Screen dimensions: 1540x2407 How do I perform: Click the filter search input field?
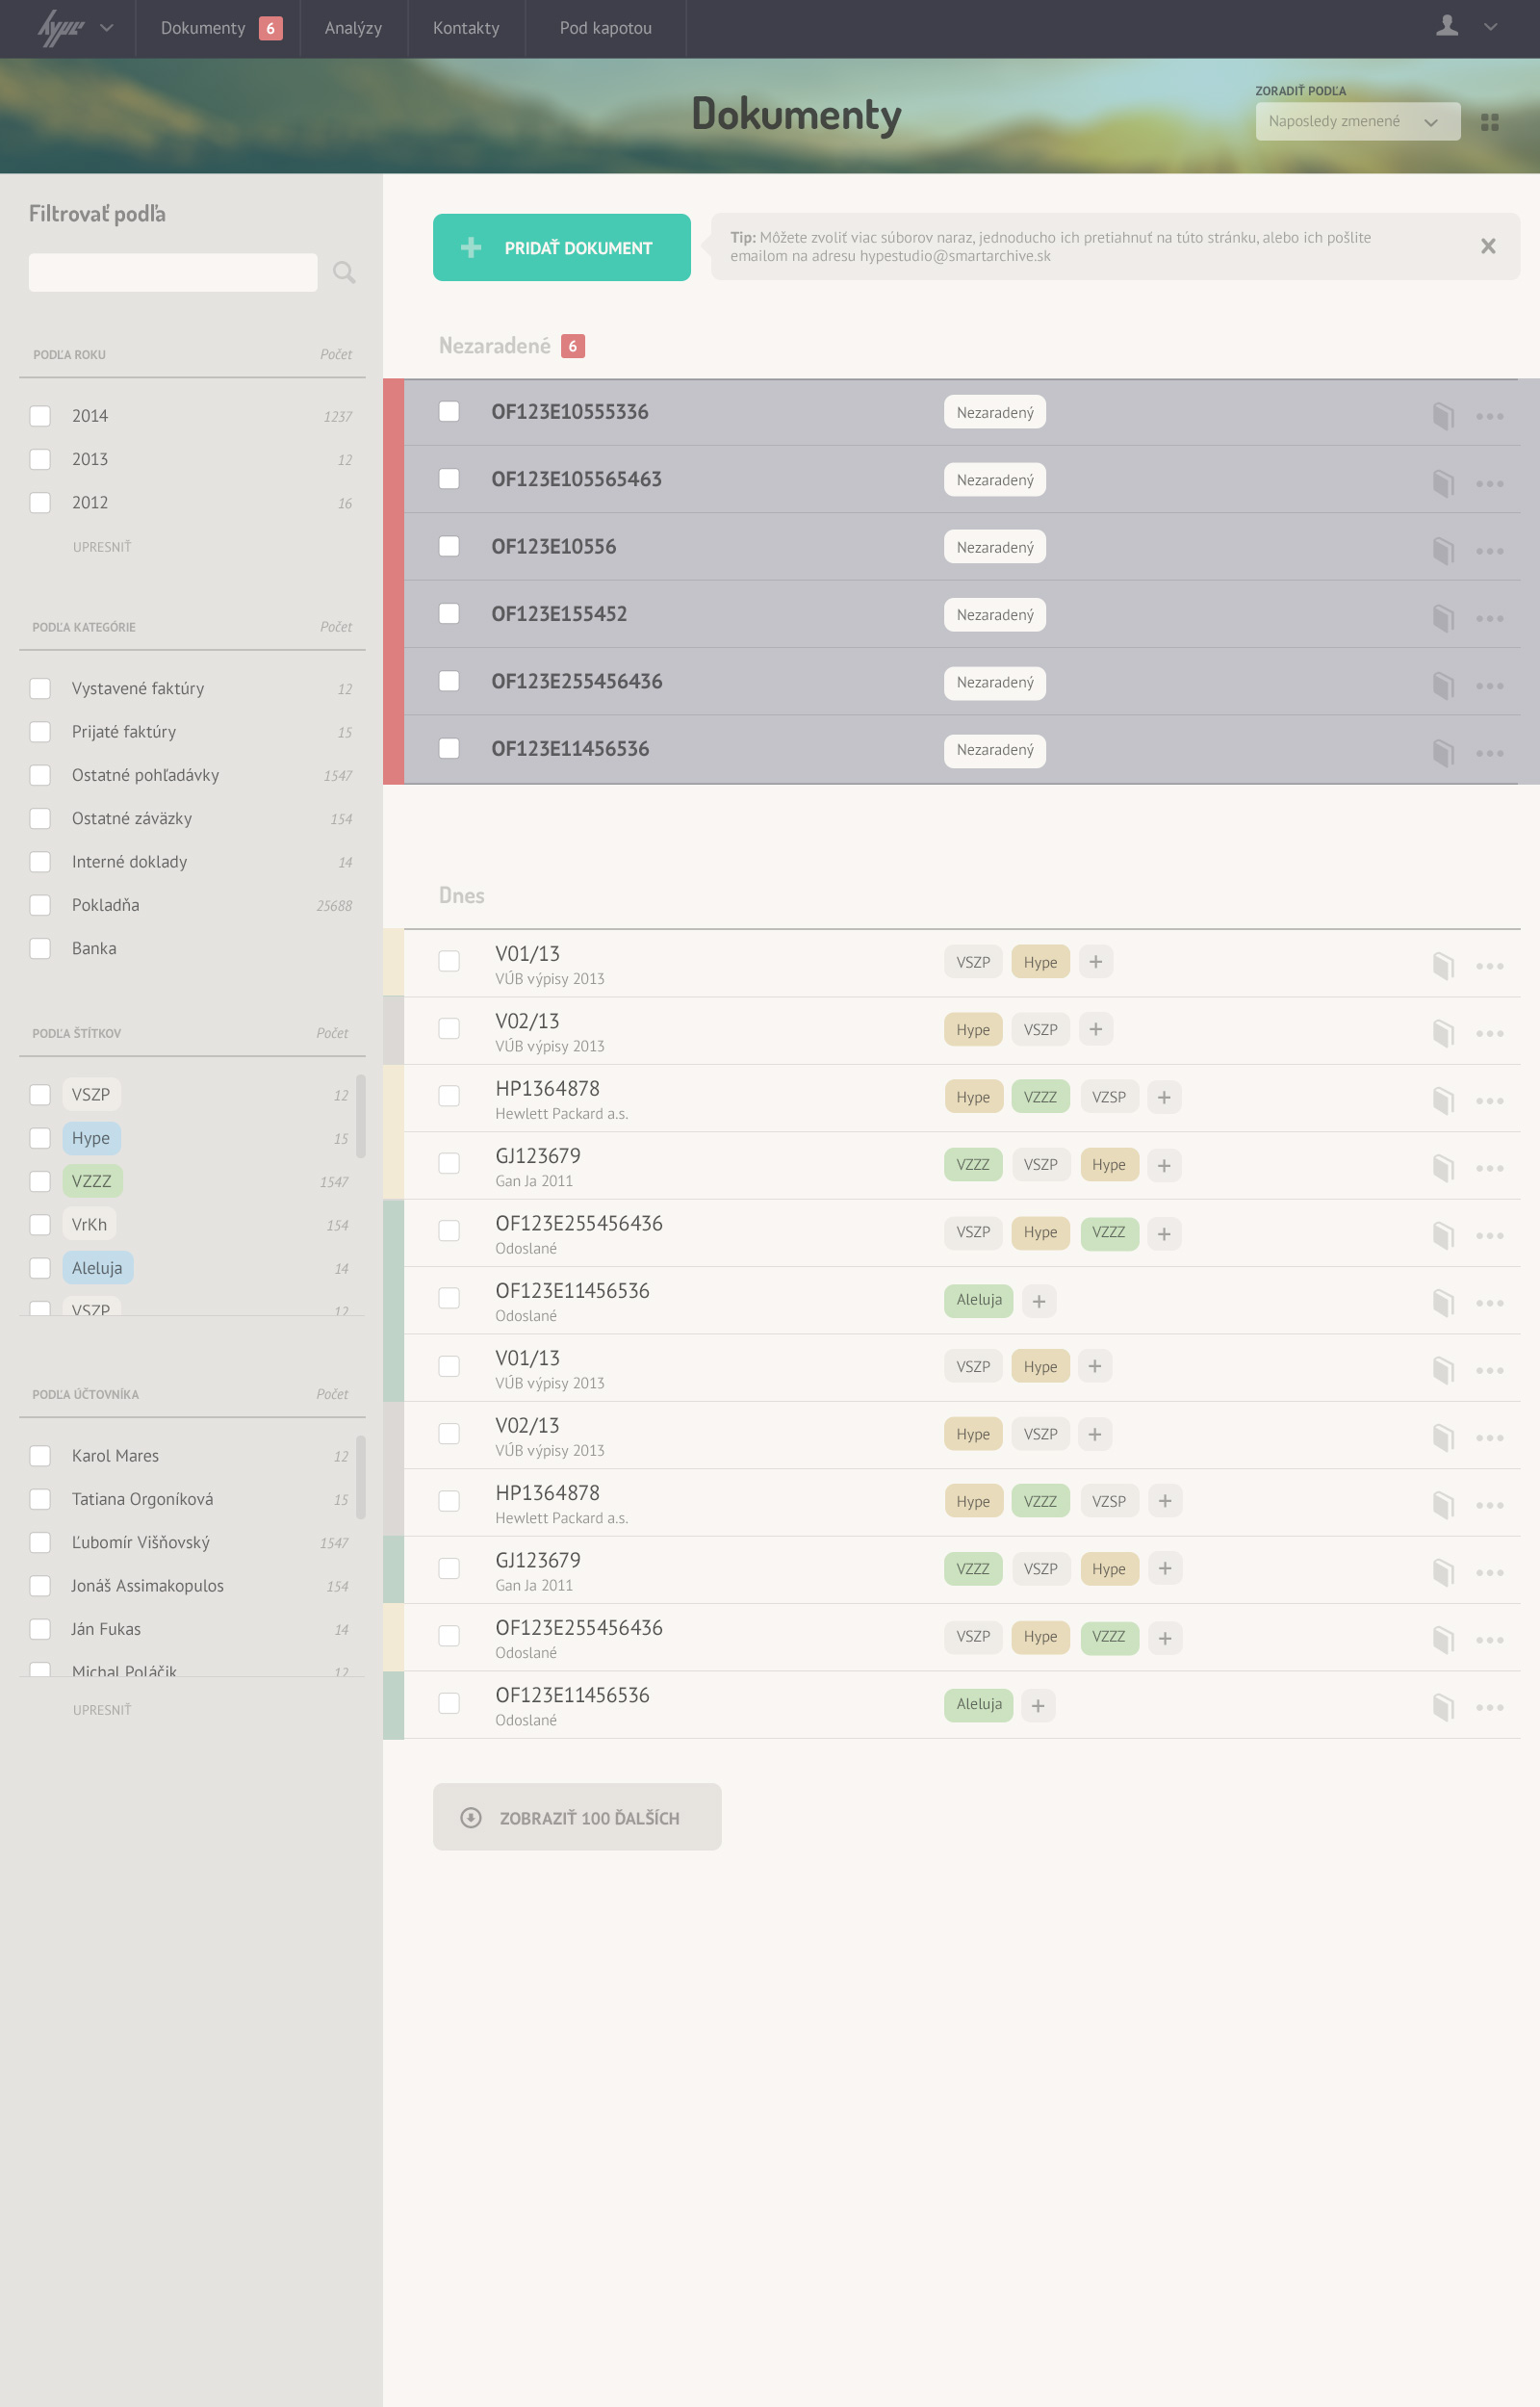[173, 272]
